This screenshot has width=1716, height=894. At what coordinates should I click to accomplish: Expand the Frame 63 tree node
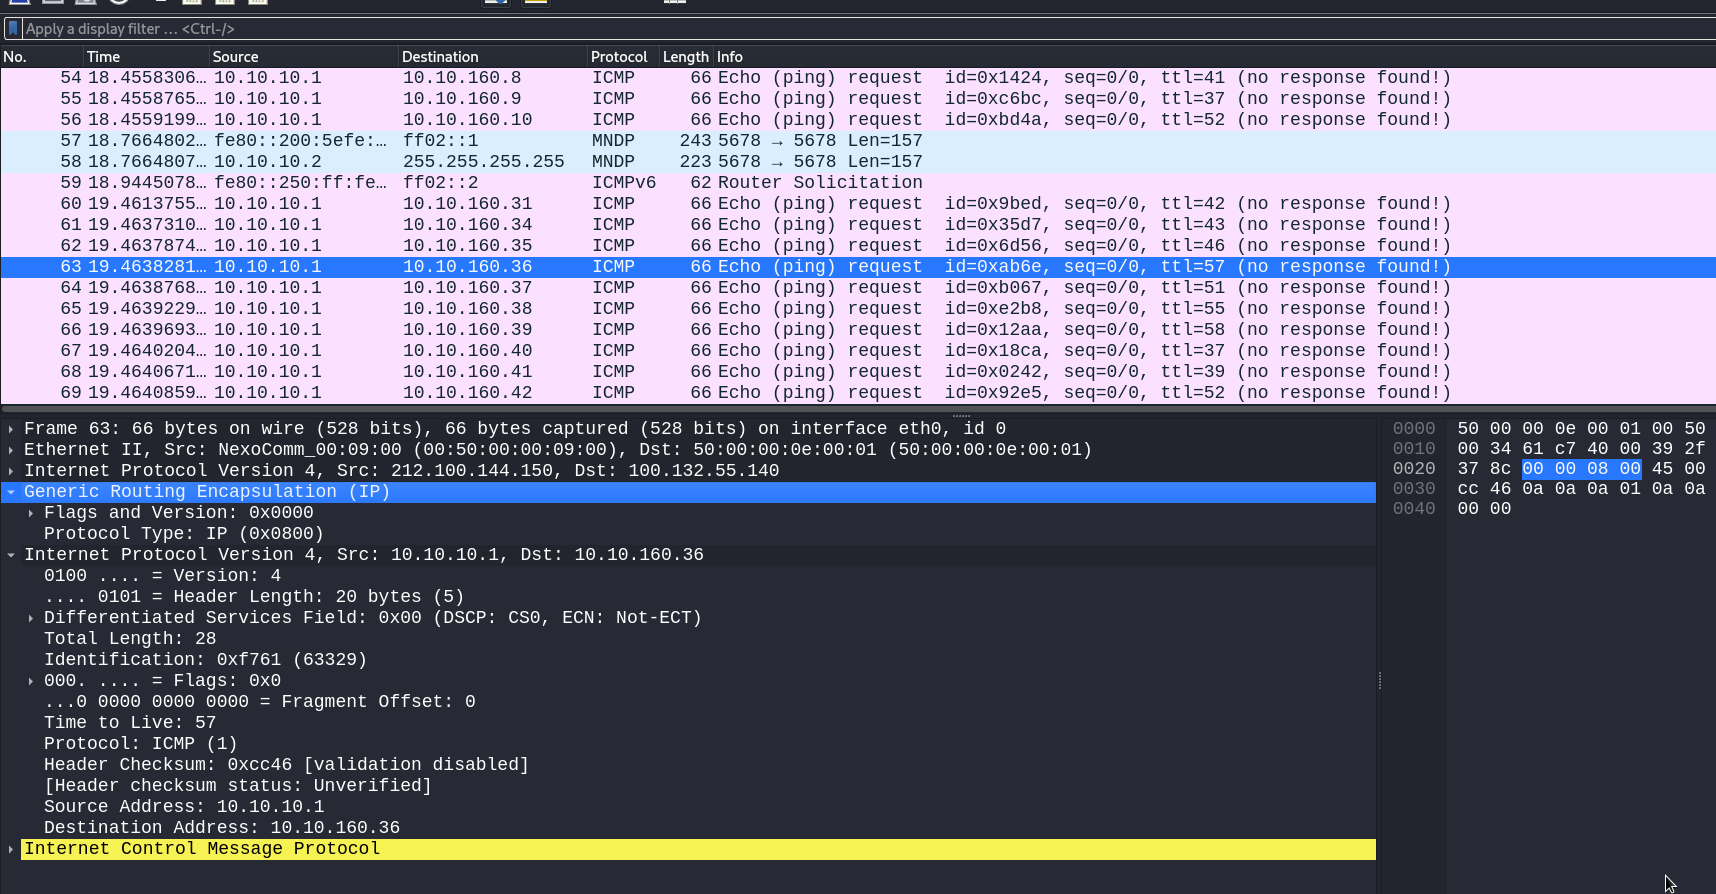[x=11, y=429]
